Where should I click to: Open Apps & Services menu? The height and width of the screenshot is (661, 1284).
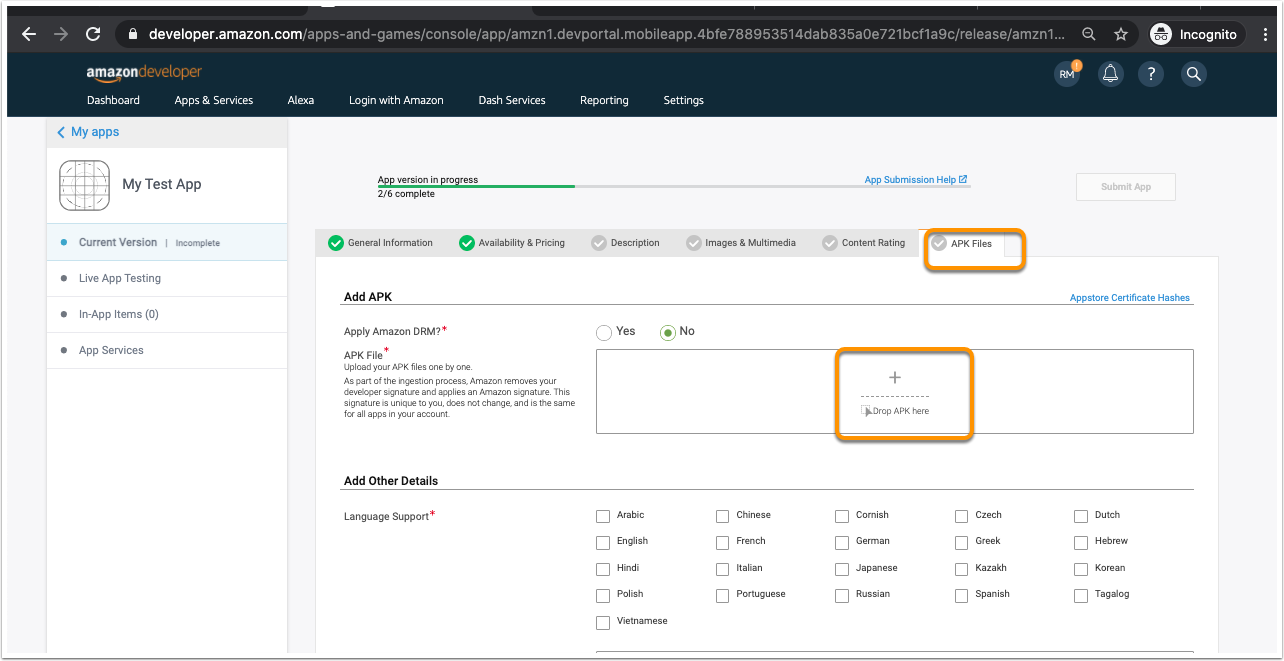coord(214,100)
